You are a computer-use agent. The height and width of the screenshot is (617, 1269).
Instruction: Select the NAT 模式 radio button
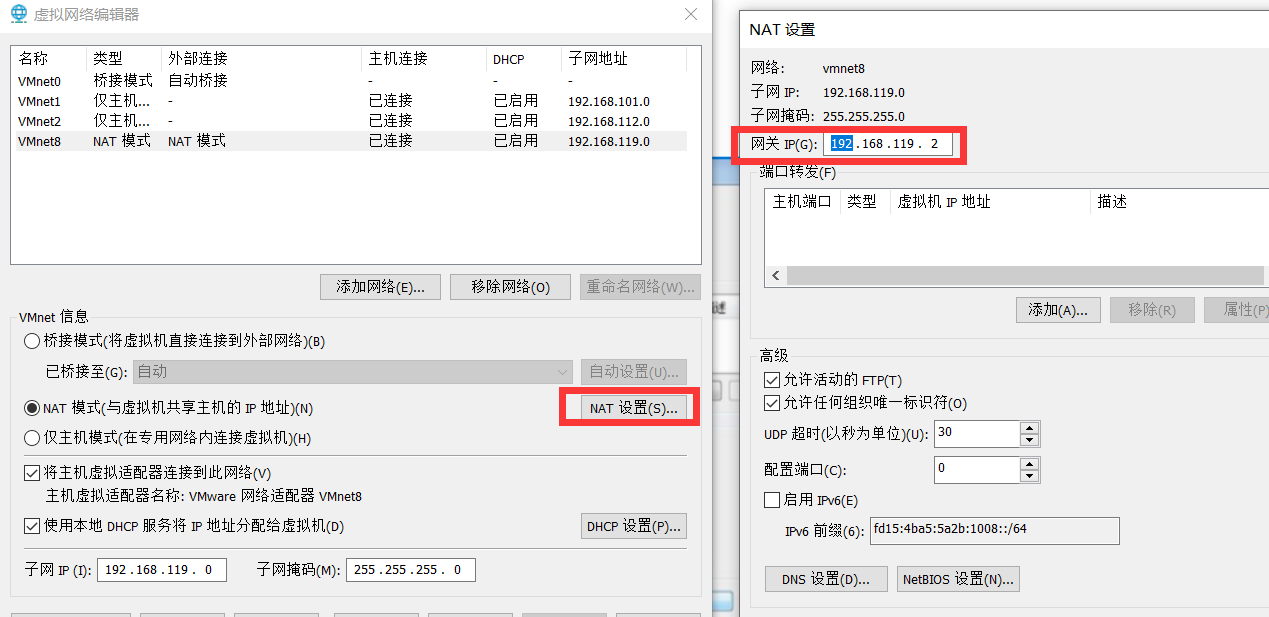[x=31, y=408]
